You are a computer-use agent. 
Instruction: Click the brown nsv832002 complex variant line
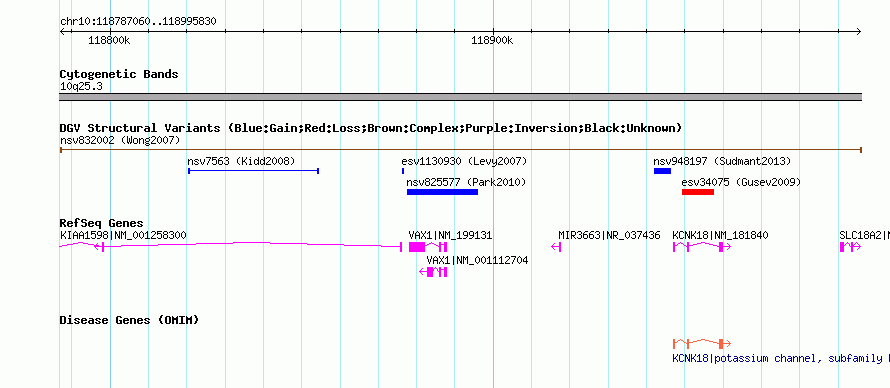pos(460,150)
